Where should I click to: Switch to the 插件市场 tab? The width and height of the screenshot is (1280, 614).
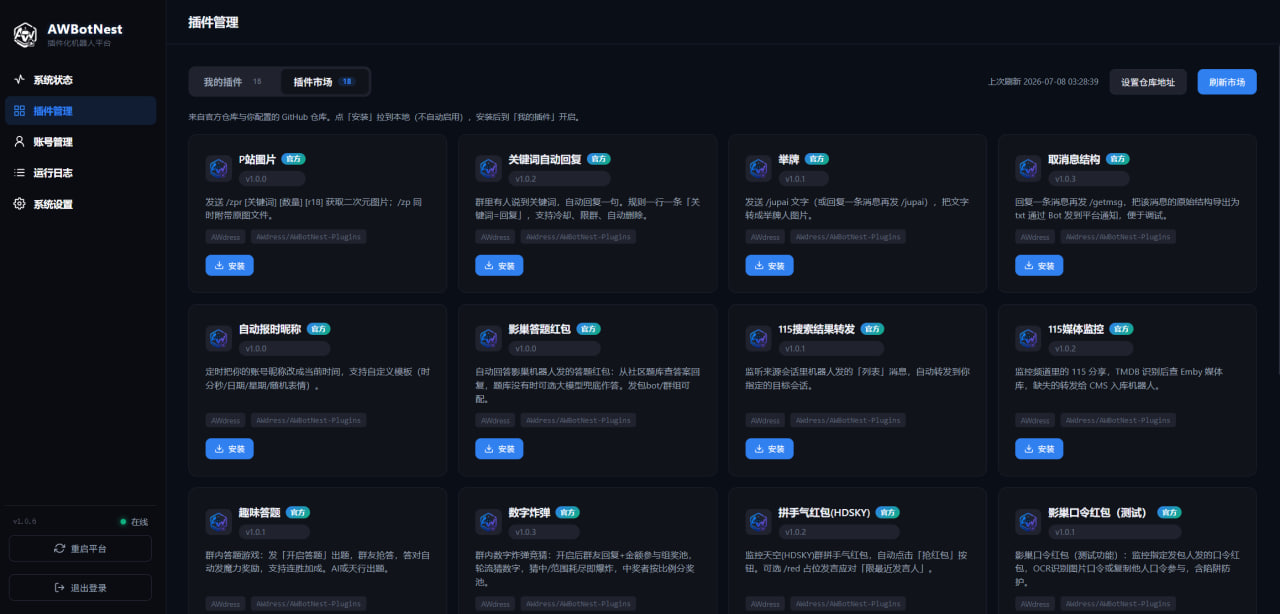click(324, 82)
